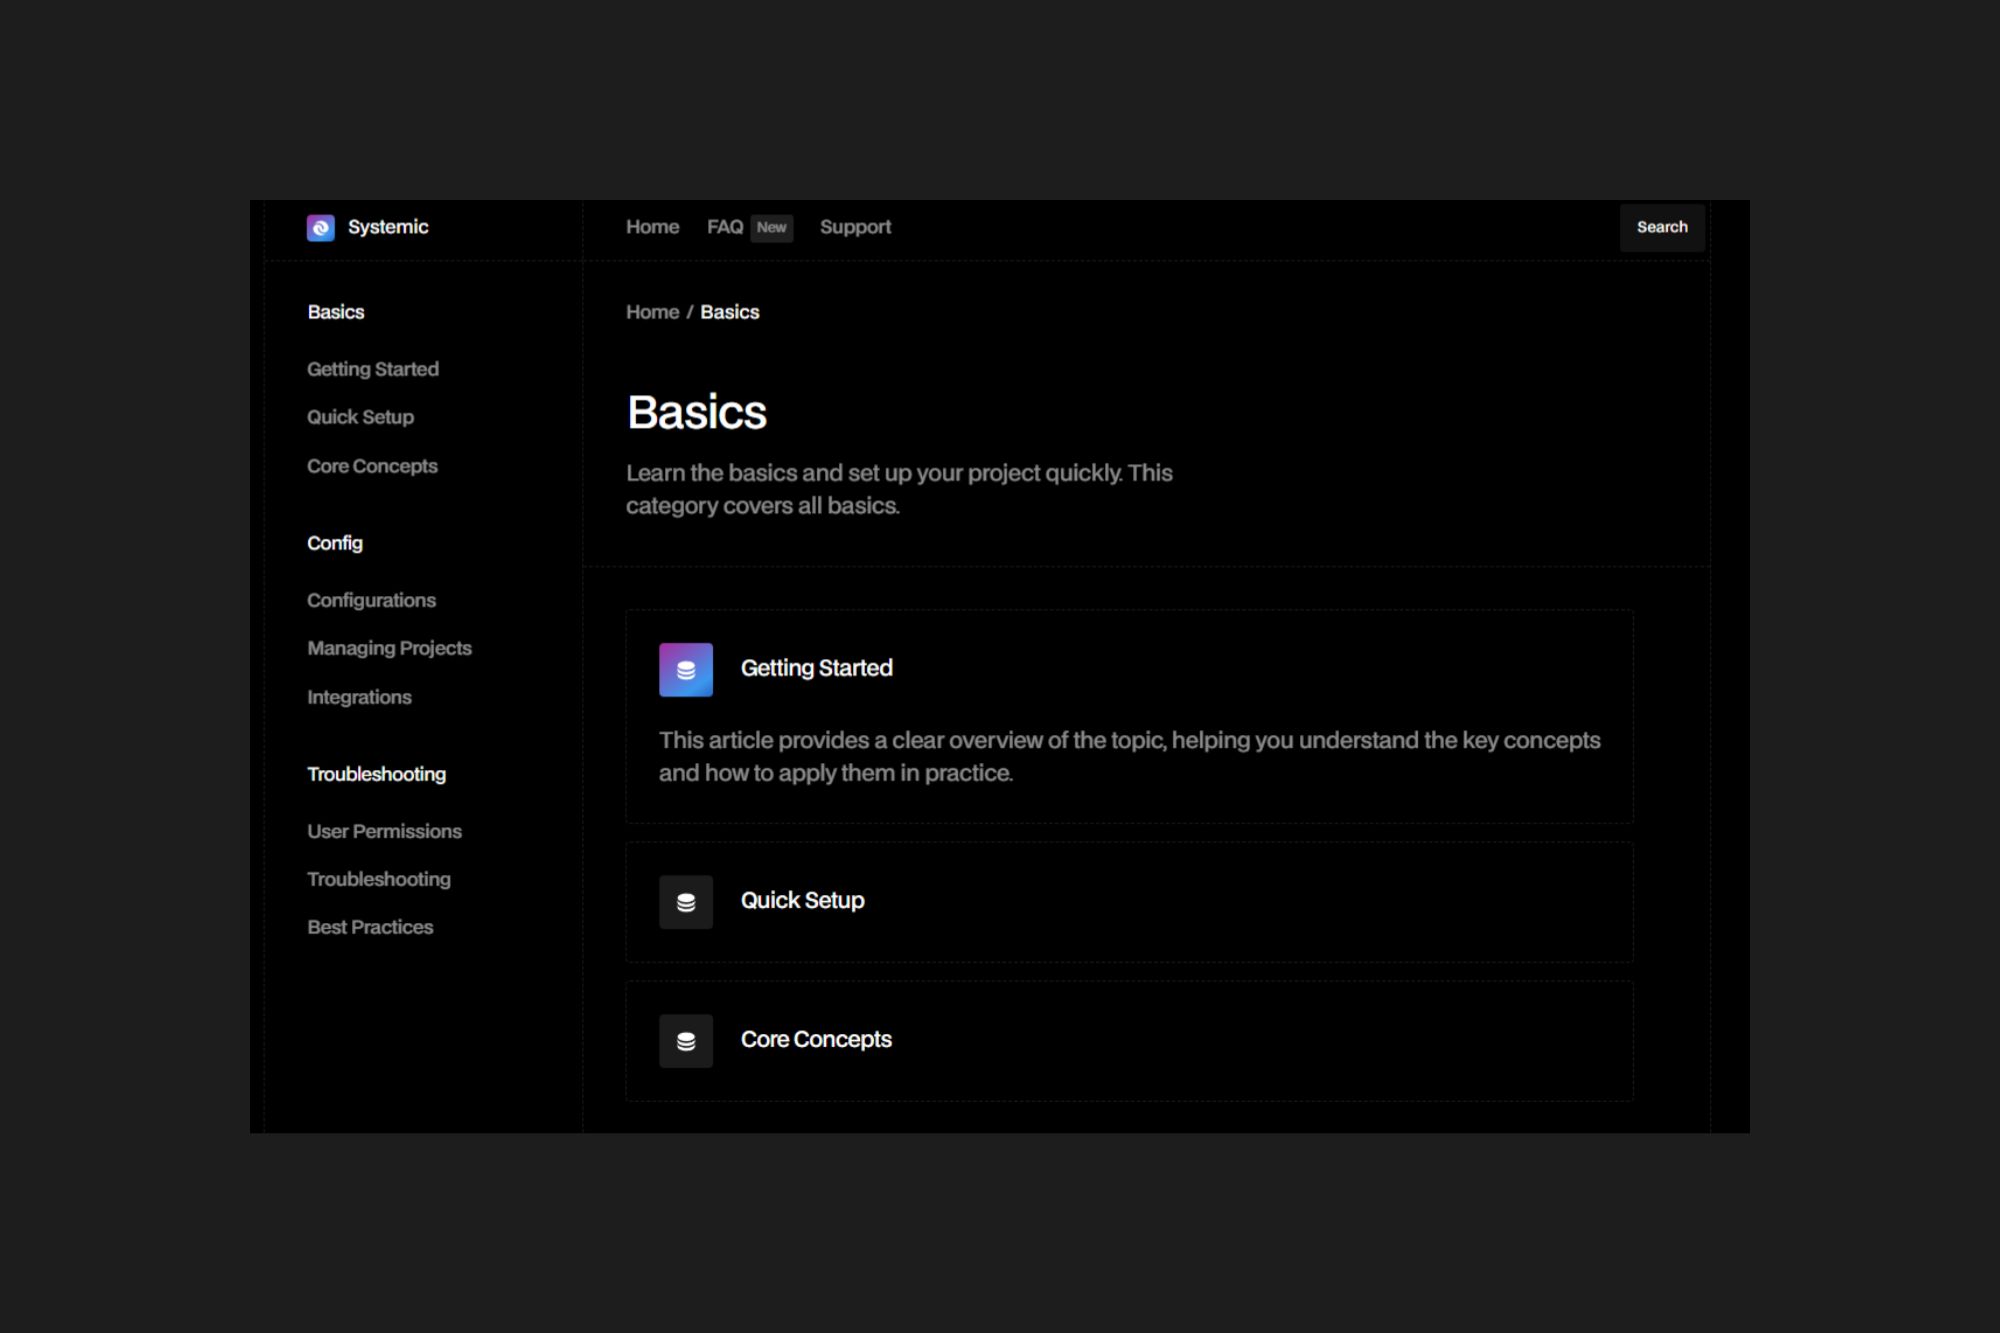Click the gradient Getting Started card icon
The width and height of the screenshot is (2000, 1333).
pyautogui.click(x=686, y=670)
